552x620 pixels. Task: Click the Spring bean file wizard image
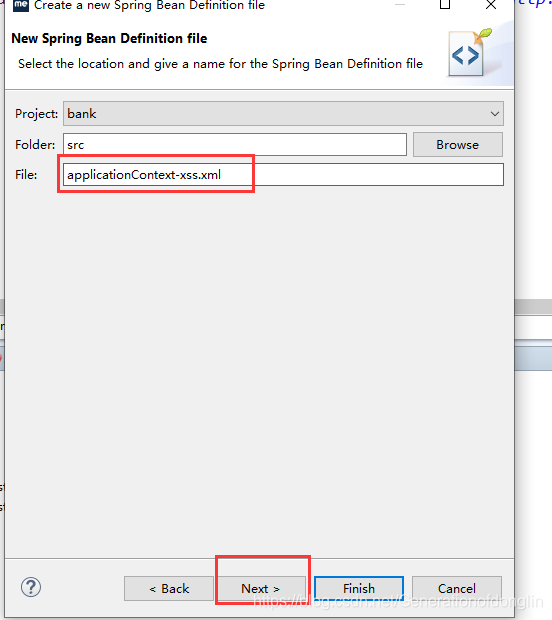pos(470,52)
